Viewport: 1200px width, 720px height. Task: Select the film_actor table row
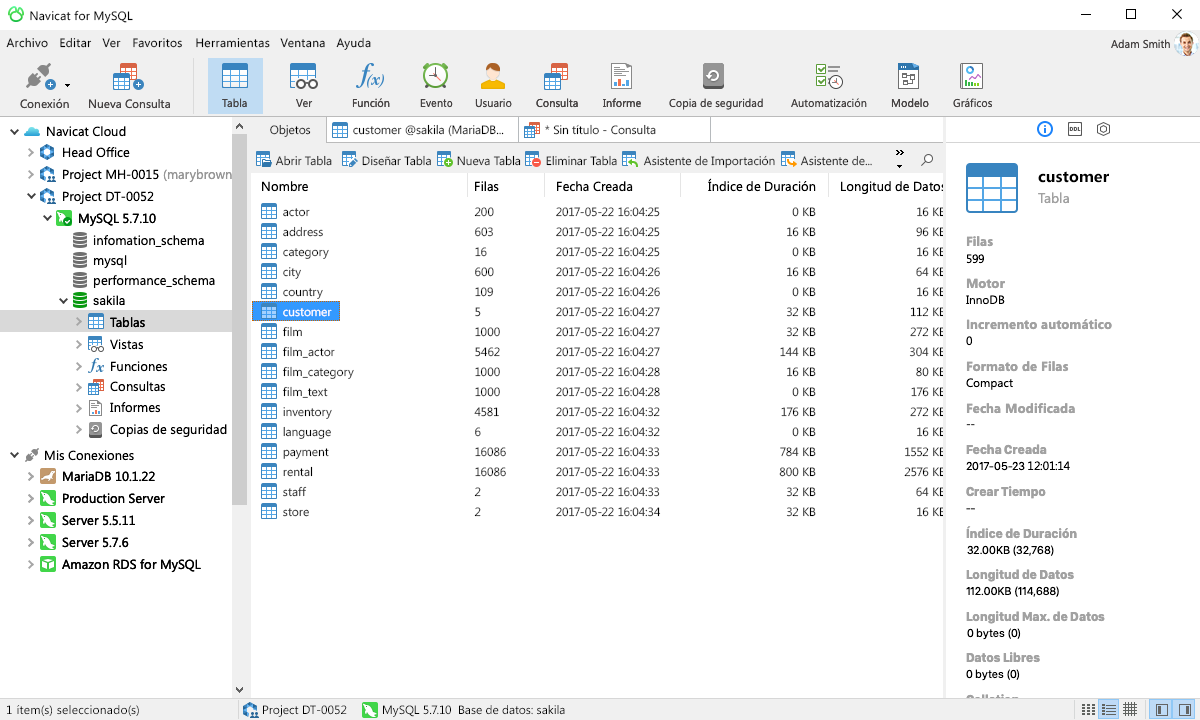[x=598, y=352]
